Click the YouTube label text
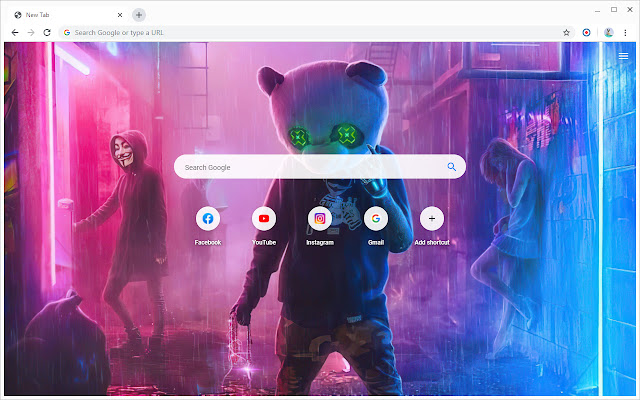This screenshot has width=640, height=400. pyautogui.click(x=264, y=242)
